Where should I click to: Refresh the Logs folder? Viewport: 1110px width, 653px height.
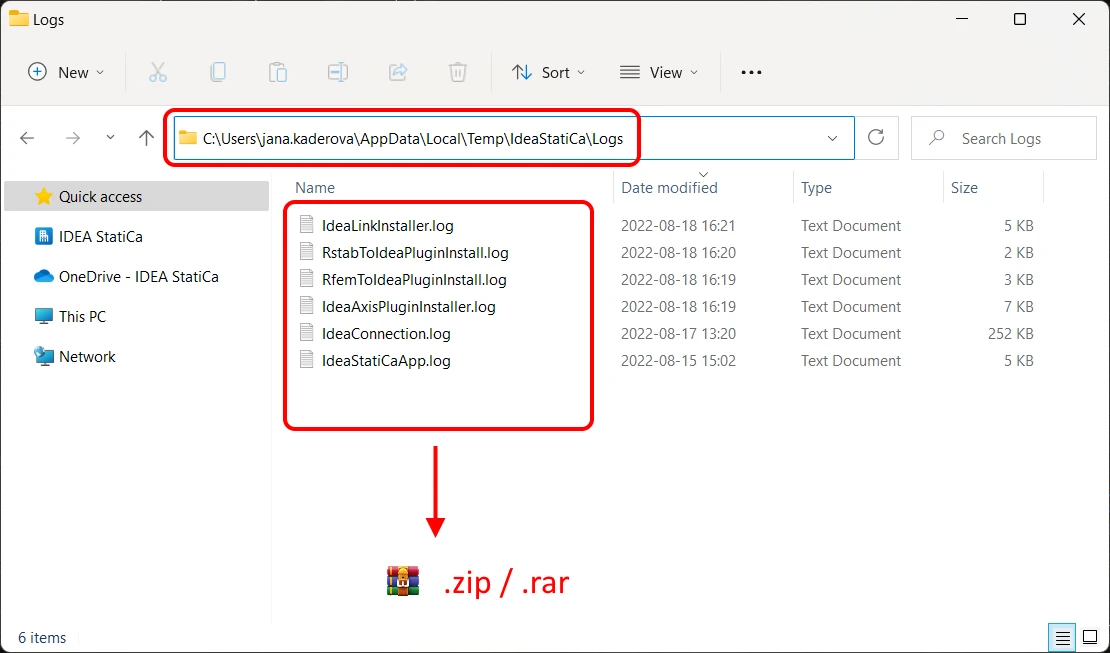pyautogui.click(x=876, y=137)
